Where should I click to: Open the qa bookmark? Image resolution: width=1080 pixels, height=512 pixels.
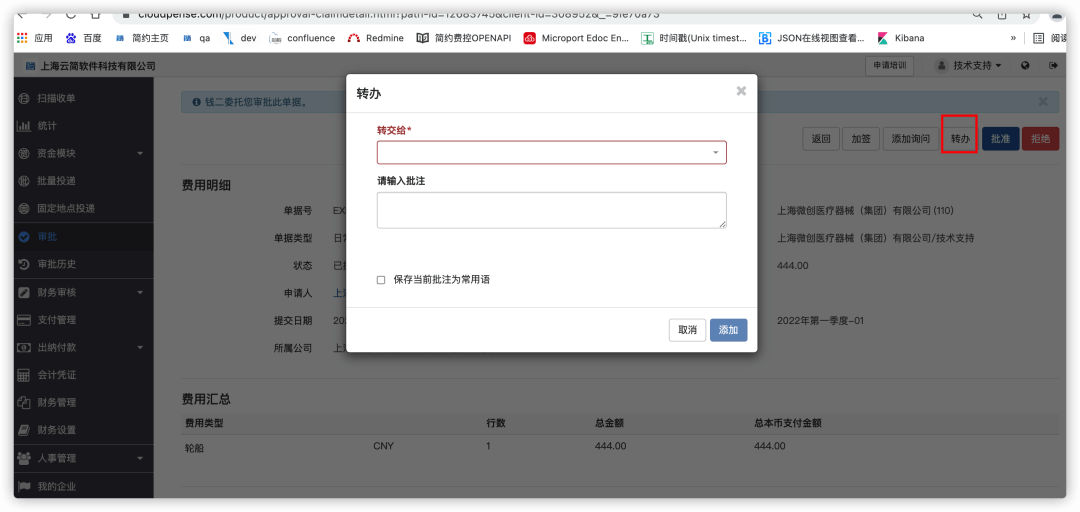coord(197,39)
